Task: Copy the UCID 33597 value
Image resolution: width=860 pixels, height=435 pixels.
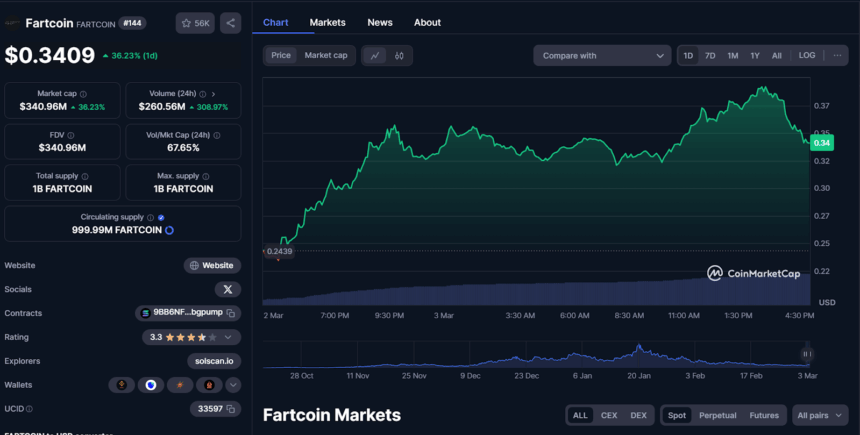Action: click(x=231, y=409)
